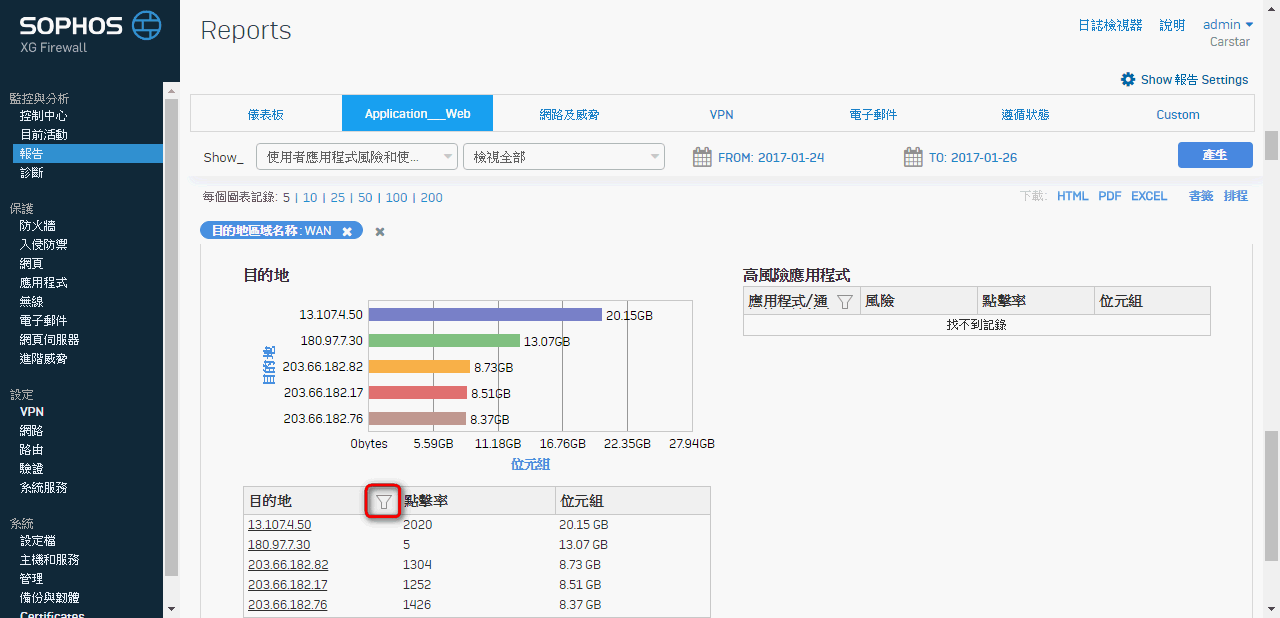The image size is (1280, 618).
Task: Switch to the VPN reports tab
Action: point(721,114)
